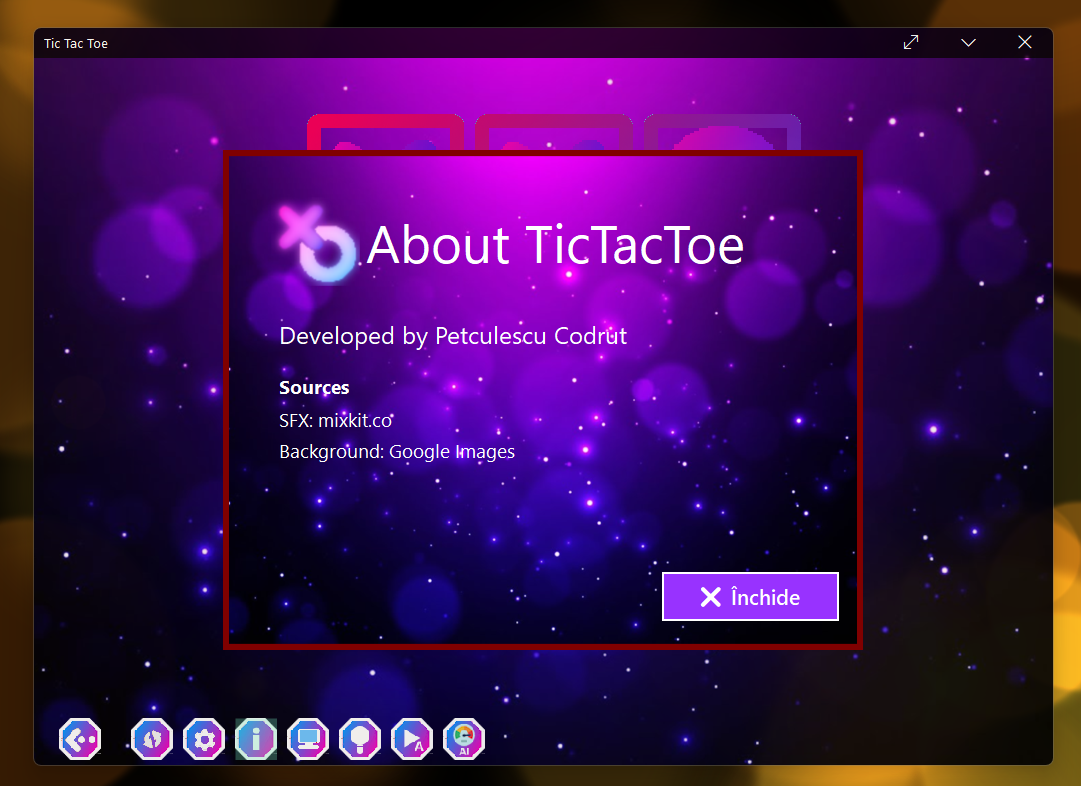Select the purple-bordered card behind the dialog
The image size is (1081, 786).
pyautogui.click(x=722, y=132)
